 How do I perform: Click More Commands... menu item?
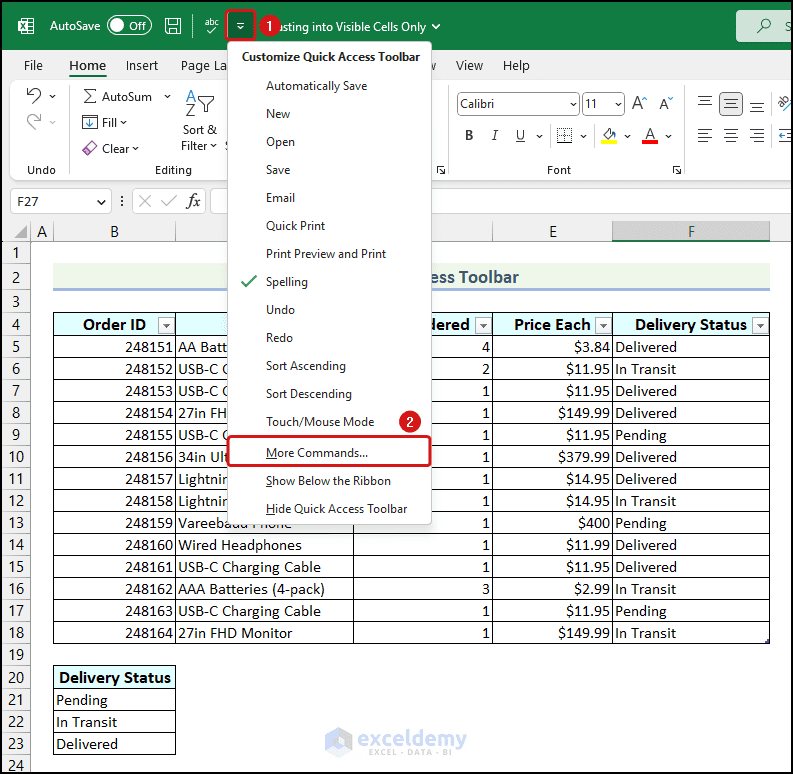tap(329, 453)
